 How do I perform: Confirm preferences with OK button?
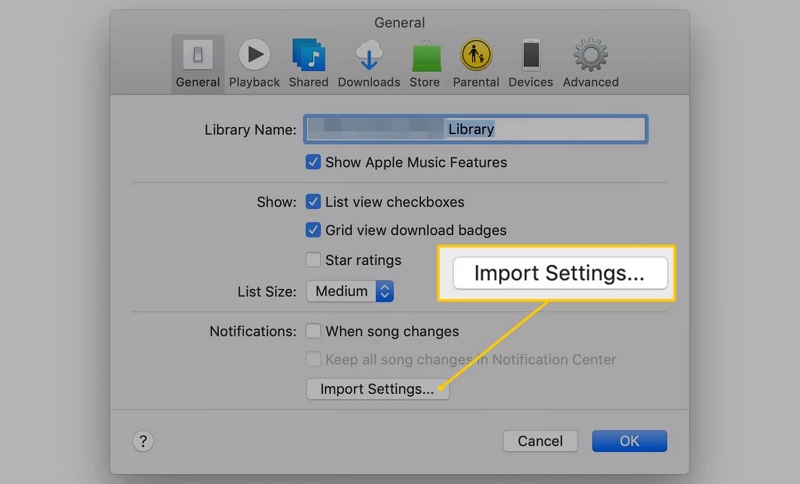629,441
